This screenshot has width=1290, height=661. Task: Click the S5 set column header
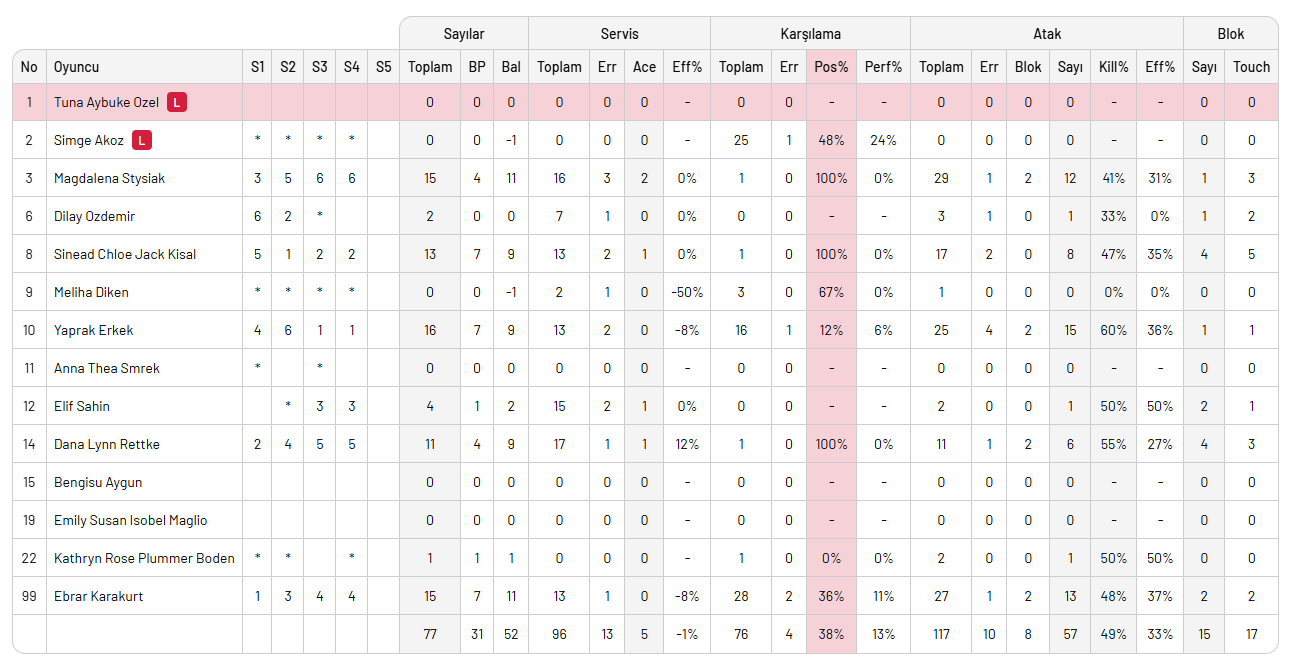point(383,67)
